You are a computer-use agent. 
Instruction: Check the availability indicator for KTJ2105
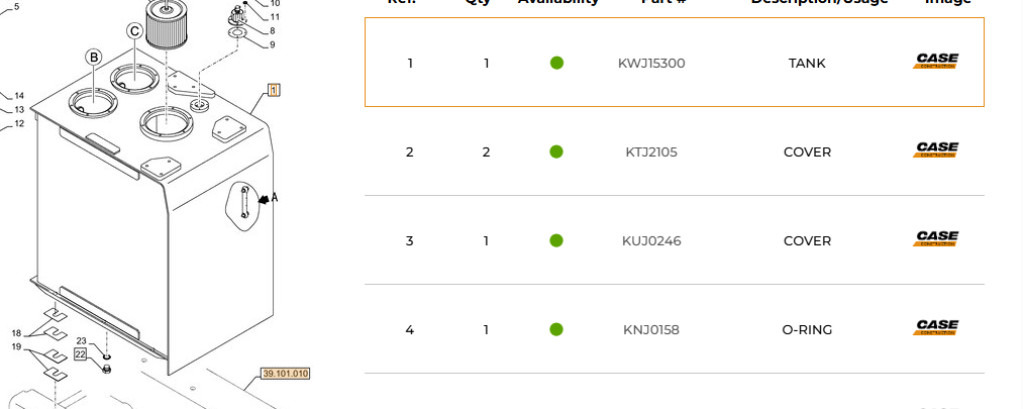557,152
